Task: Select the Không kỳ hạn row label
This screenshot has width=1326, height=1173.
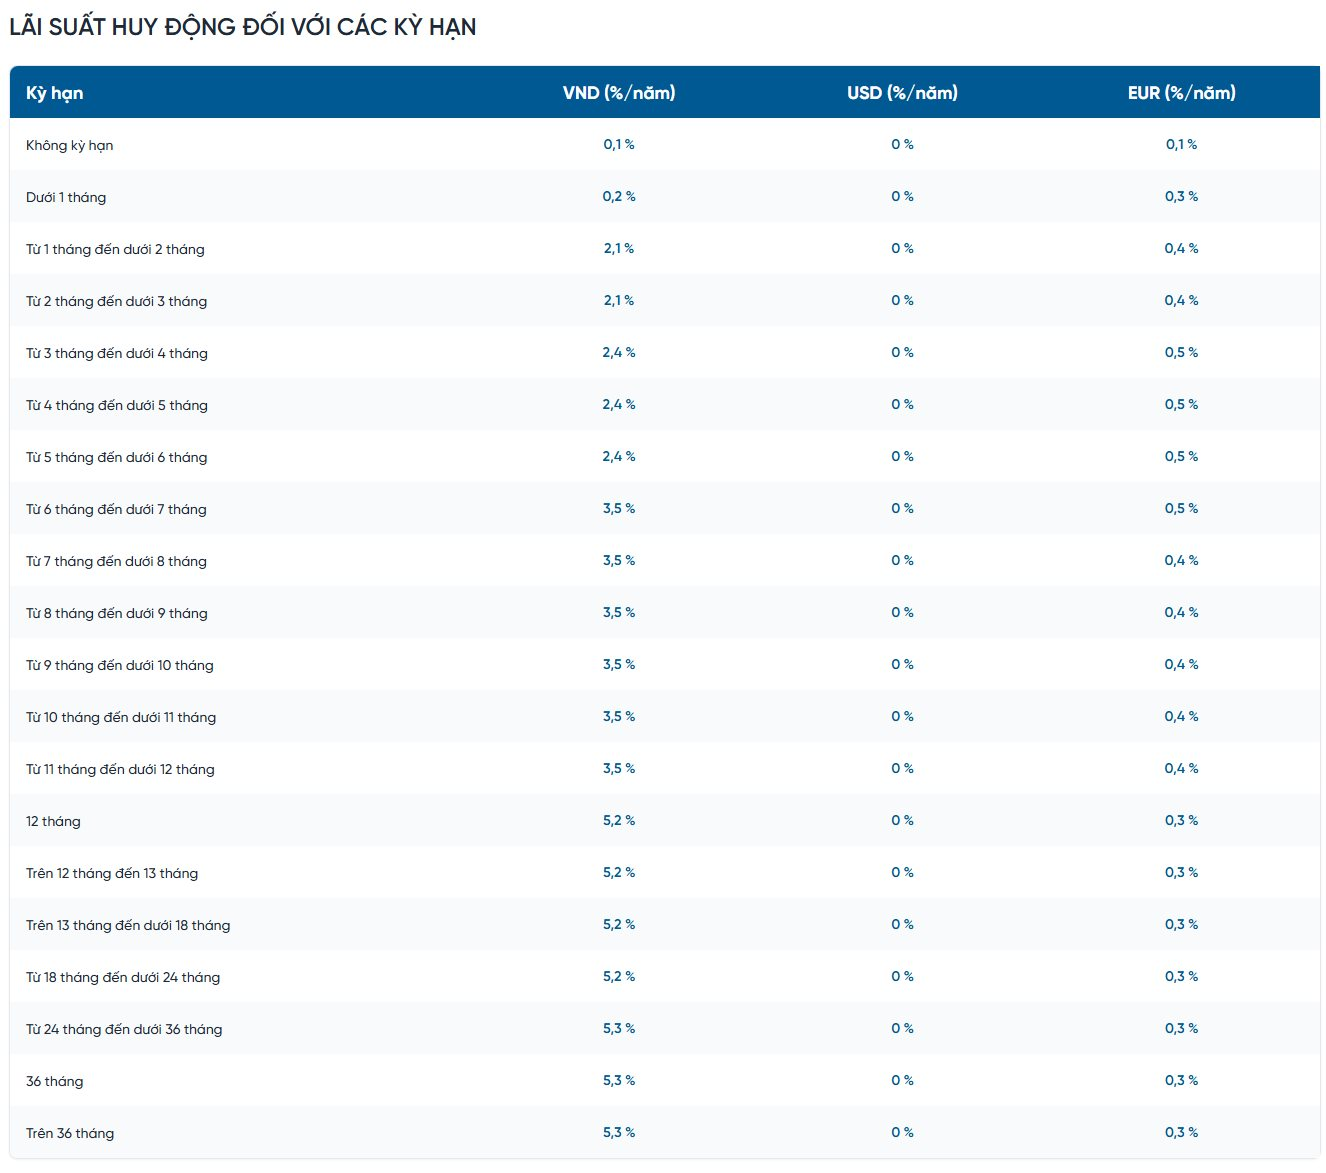Action: pyautogui.click(x=70, y=145)
